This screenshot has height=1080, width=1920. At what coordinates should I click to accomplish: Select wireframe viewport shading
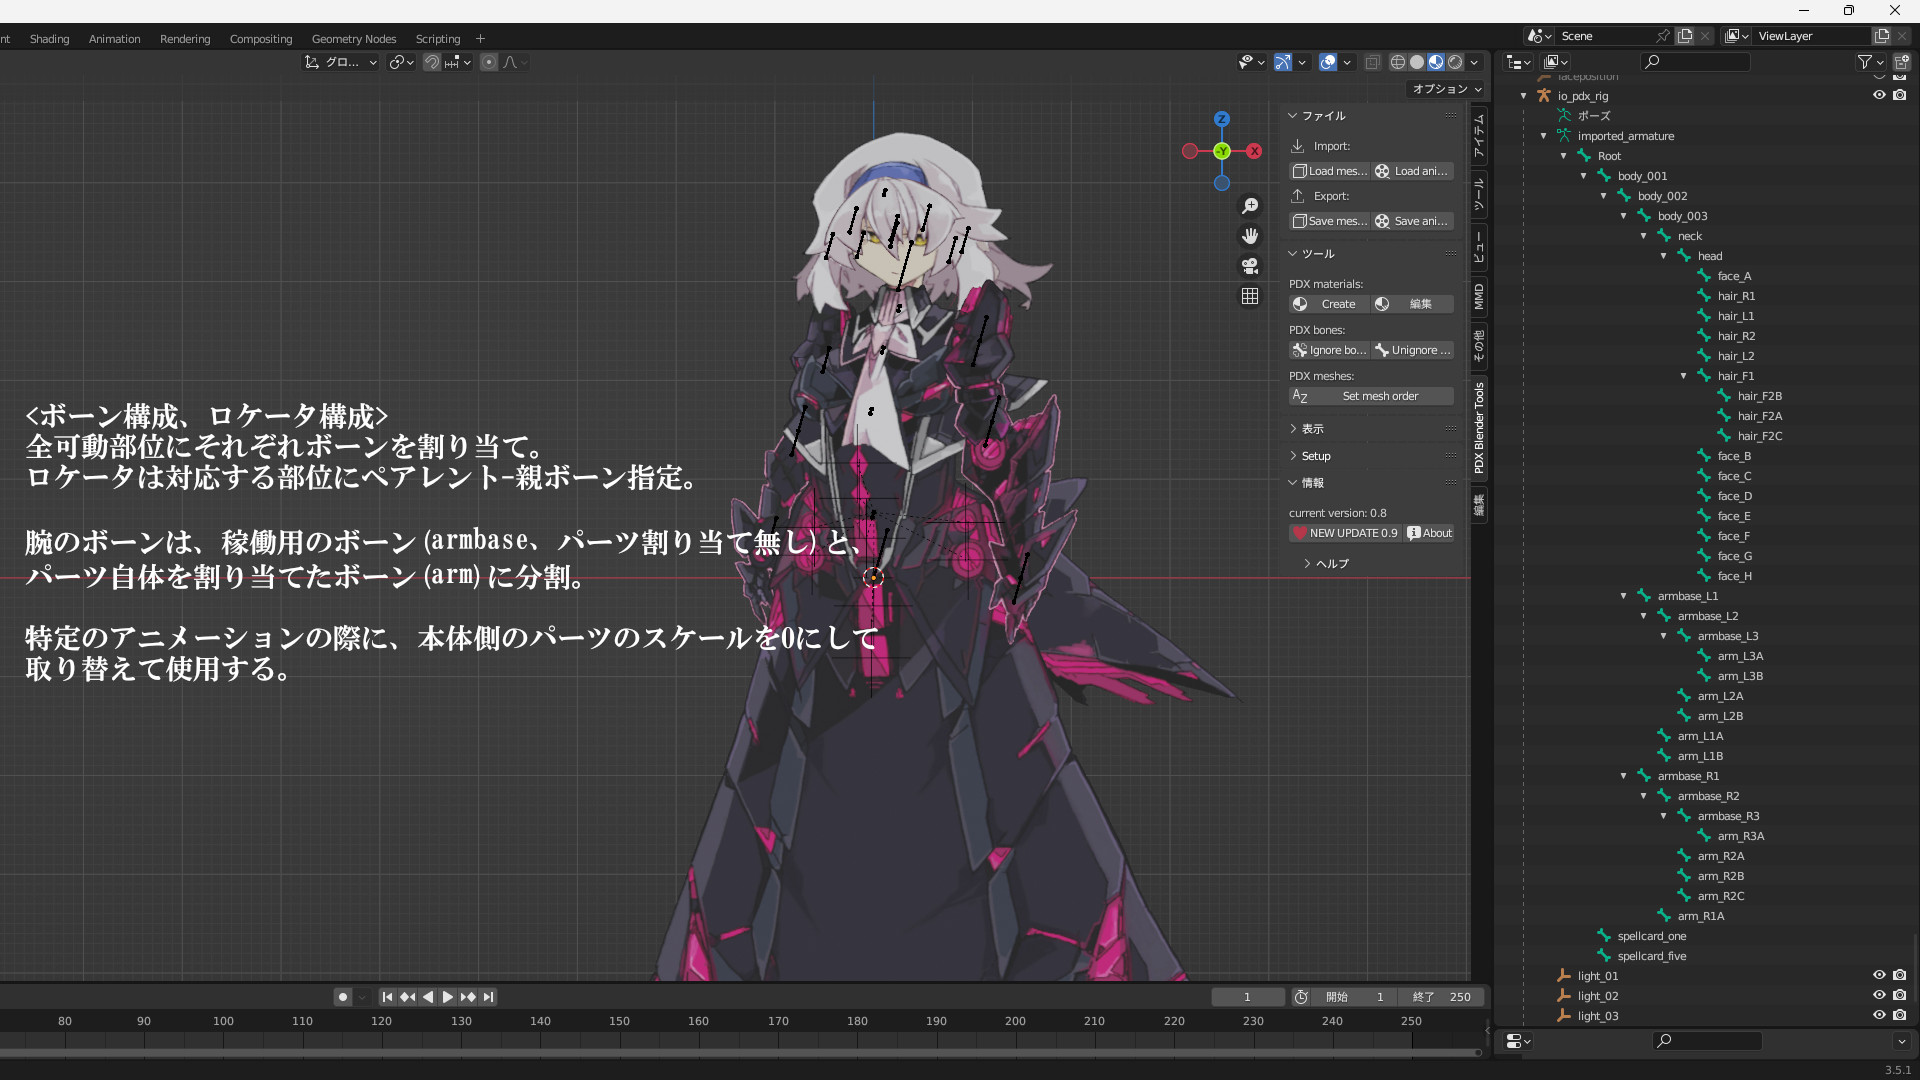[x=1398, y=62]
